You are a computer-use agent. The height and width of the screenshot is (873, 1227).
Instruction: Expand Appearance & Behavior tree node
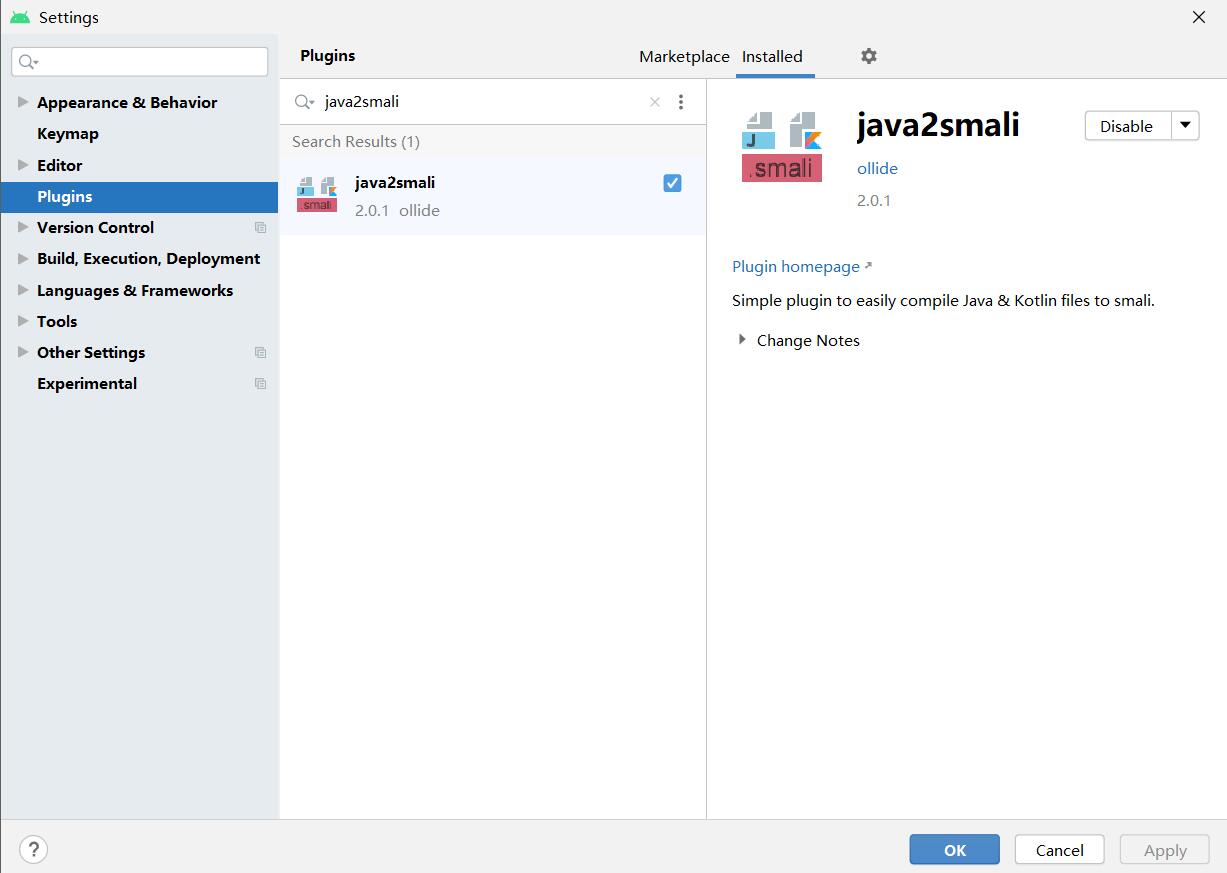23,102
